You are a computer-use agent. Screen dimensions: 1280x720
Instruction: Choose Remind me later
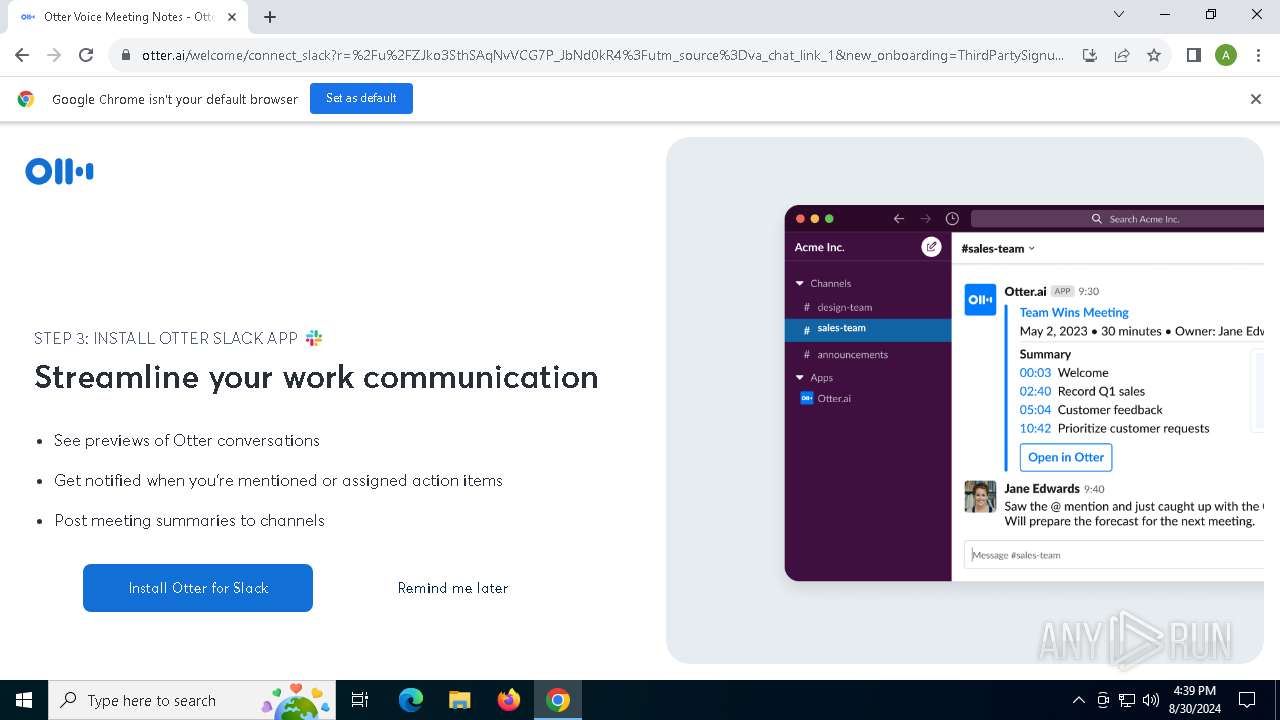pos(453,588)
